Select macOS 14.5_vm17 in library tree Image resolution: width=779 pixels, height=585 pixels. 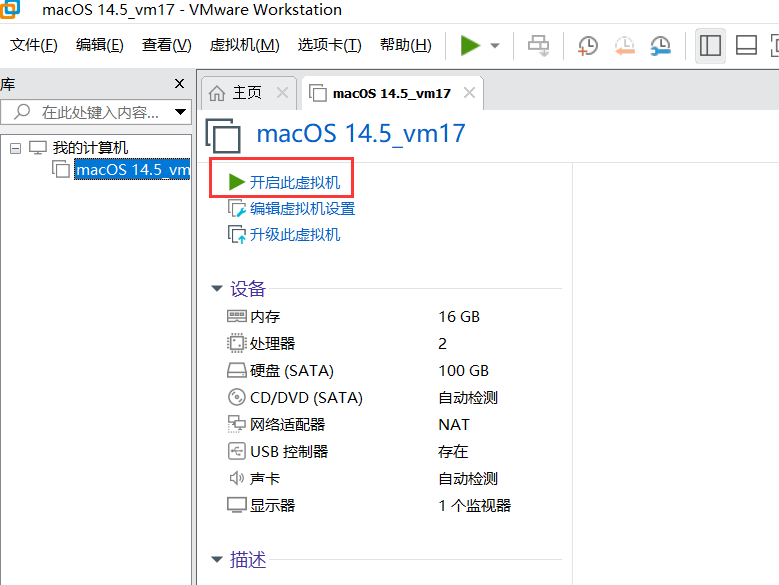[131, 169]
